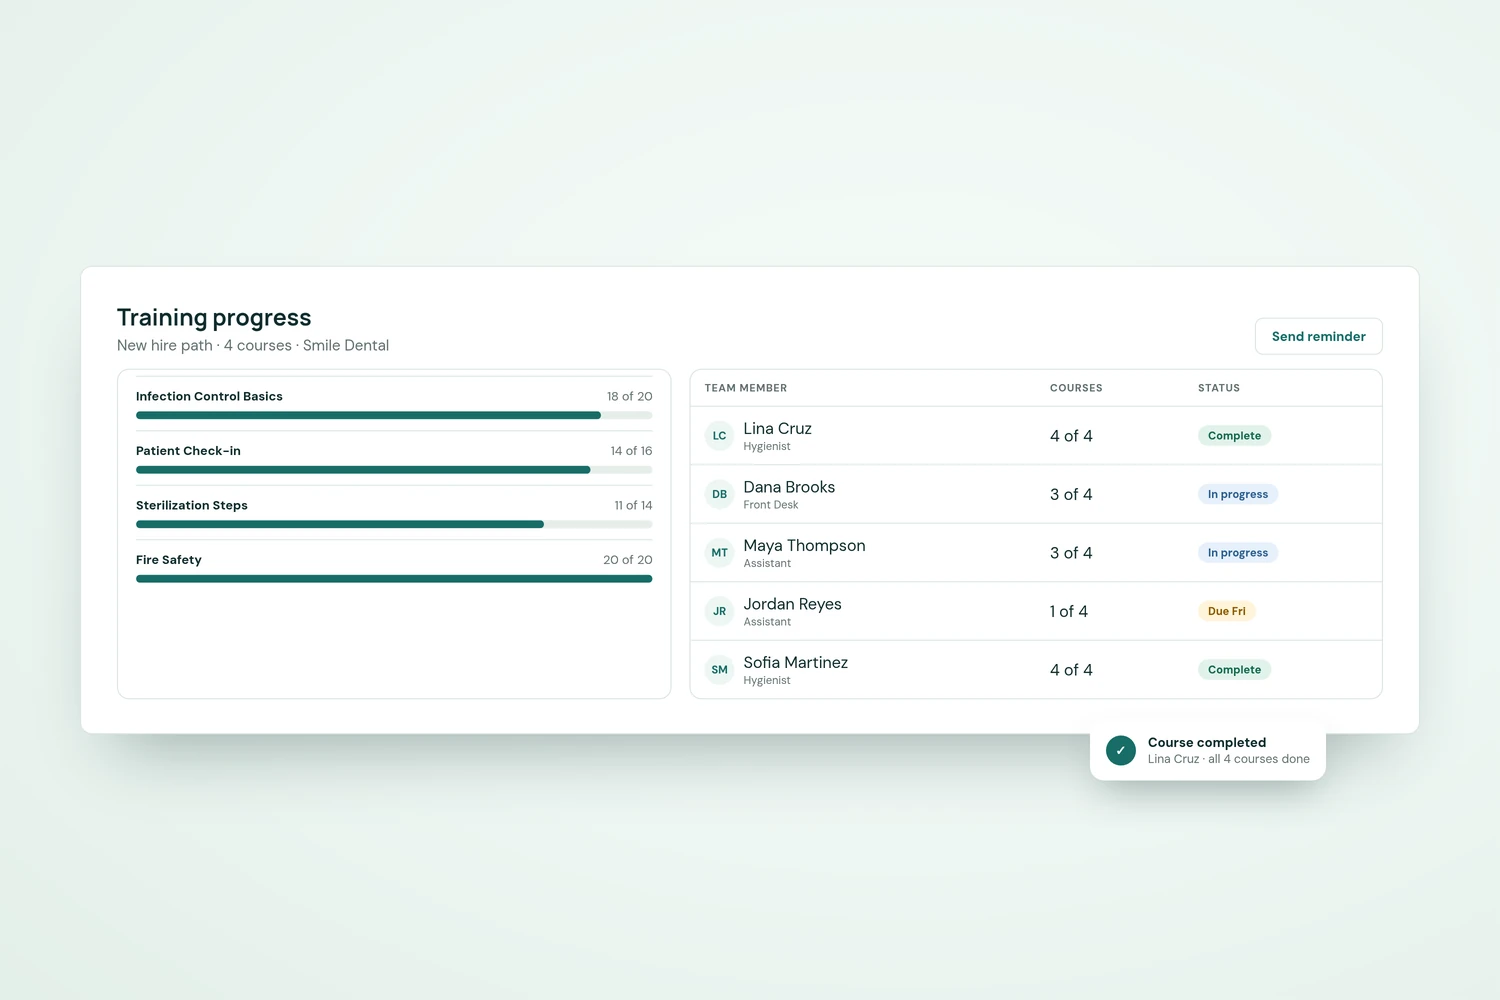Screen dimensions: 1500x1000
Task: Click the Front Desk role label
Action: pyautogui.click(x=770, y=505)
